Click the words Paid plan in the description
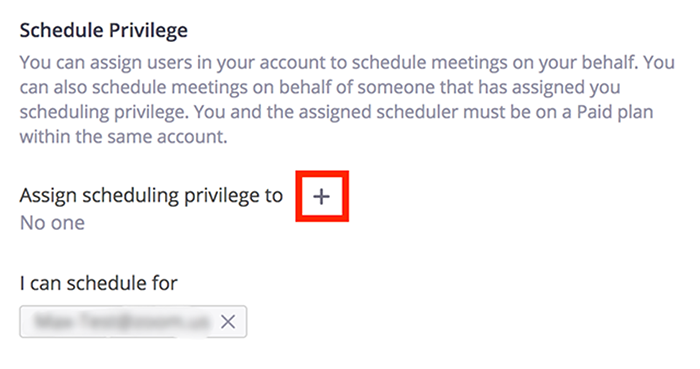Screen dimensions: 700x369 pyautogui.click(x=615, y=112)
